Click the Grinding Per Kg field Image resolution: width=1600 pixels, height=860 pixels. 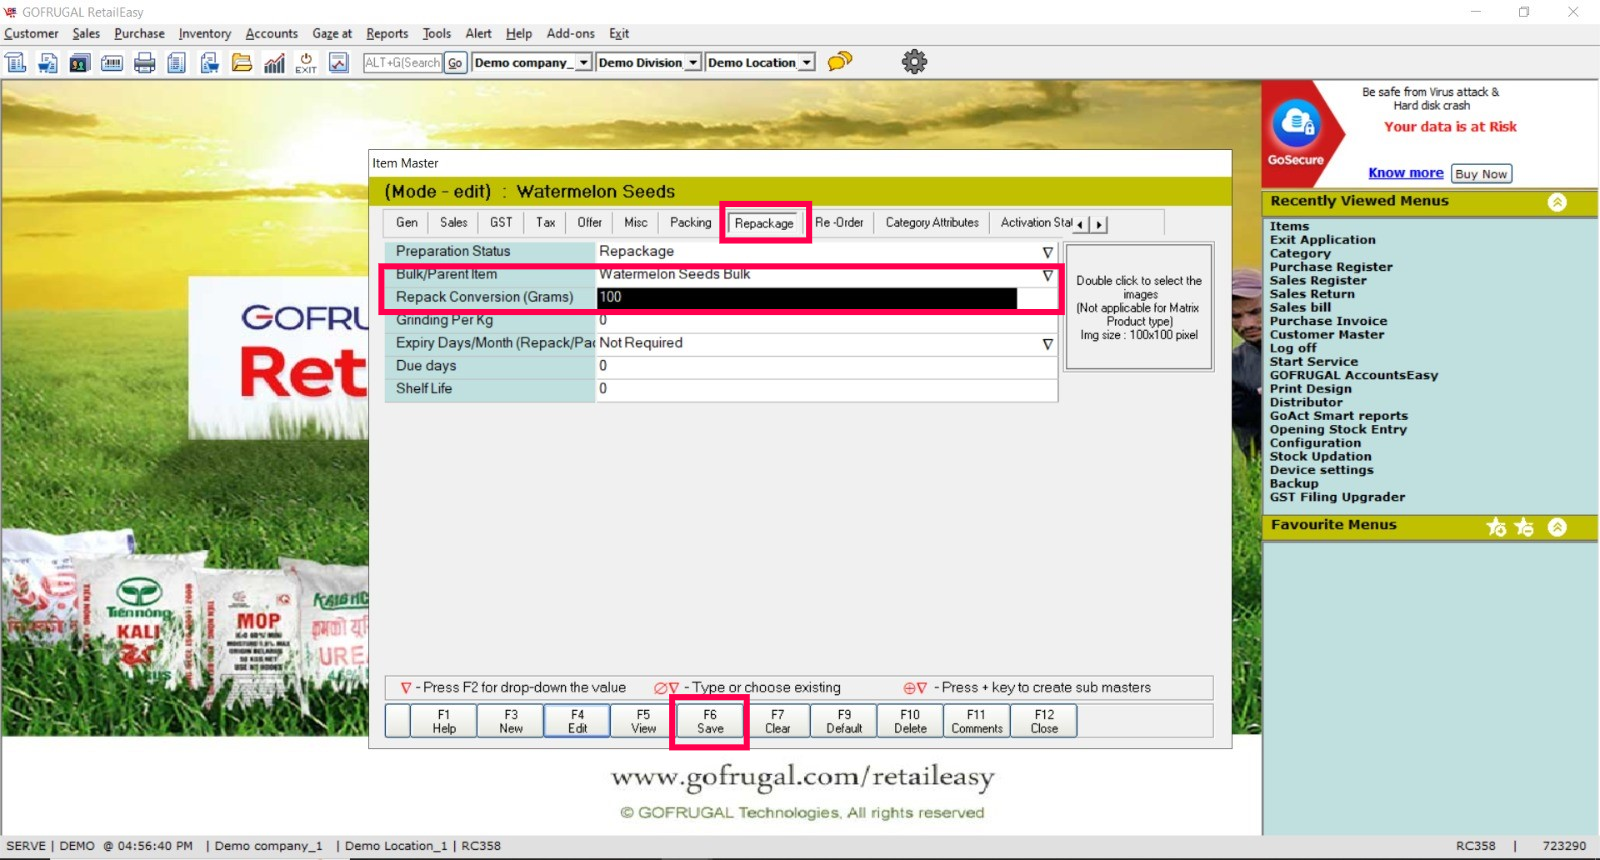pos(826,321)
